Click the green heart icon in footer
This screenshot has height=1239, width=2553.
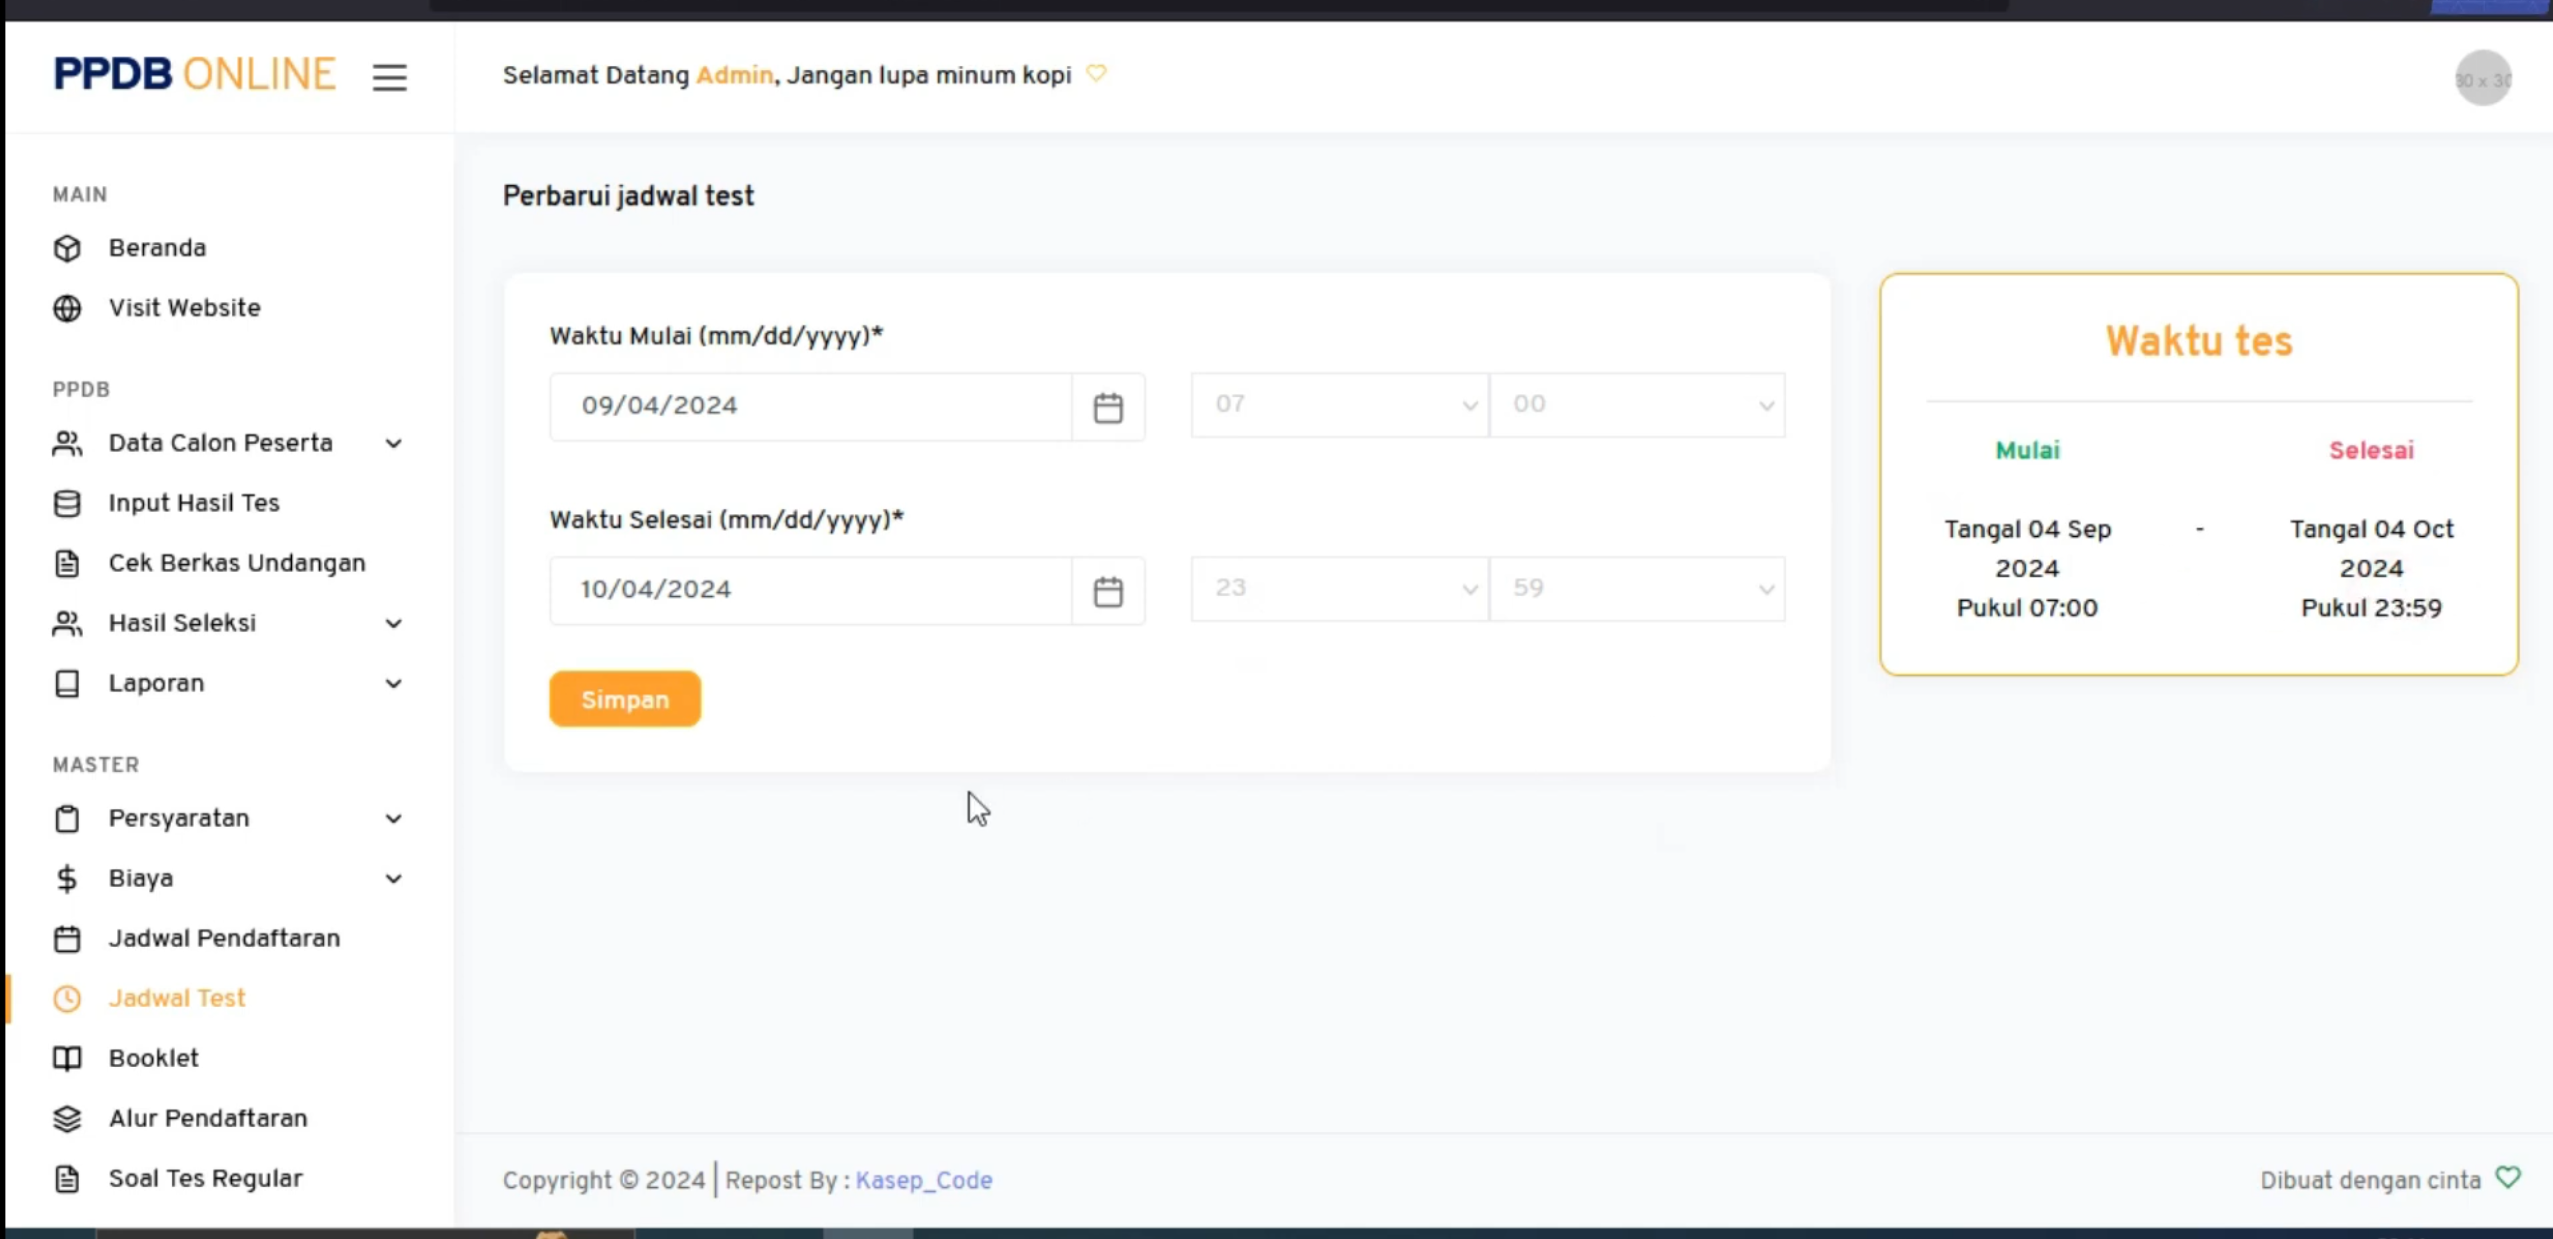(x=2508, y=1177)
